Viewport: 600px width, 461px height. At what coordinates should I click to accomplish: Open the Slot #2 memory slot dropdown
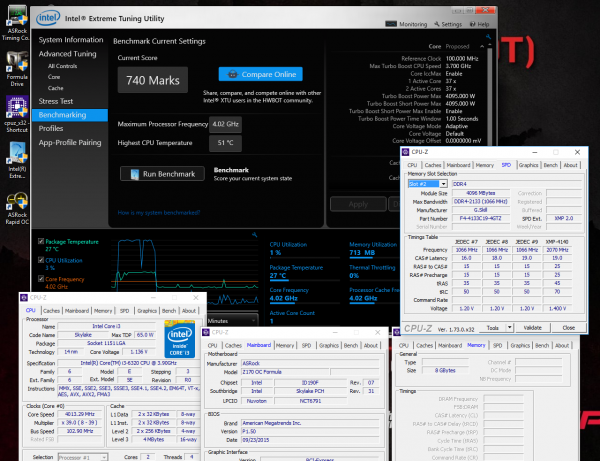click(443, 184)
